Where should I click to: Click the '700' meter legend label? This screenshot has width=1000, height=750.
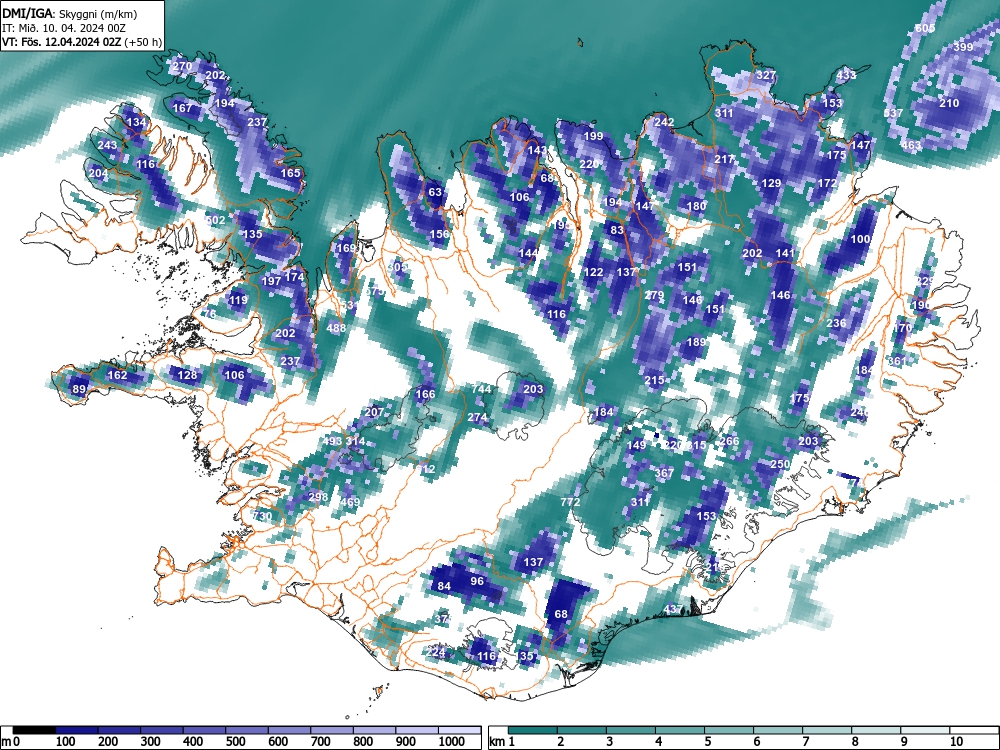pos(320,741)
